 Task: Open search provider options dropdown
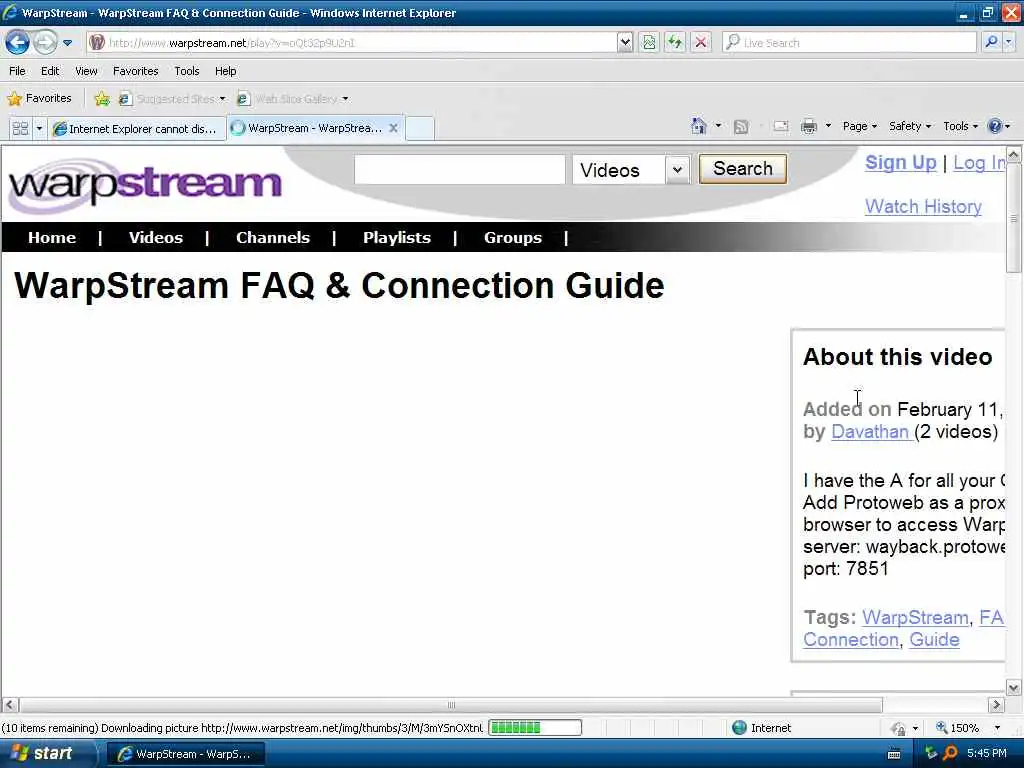(1008, 43)
